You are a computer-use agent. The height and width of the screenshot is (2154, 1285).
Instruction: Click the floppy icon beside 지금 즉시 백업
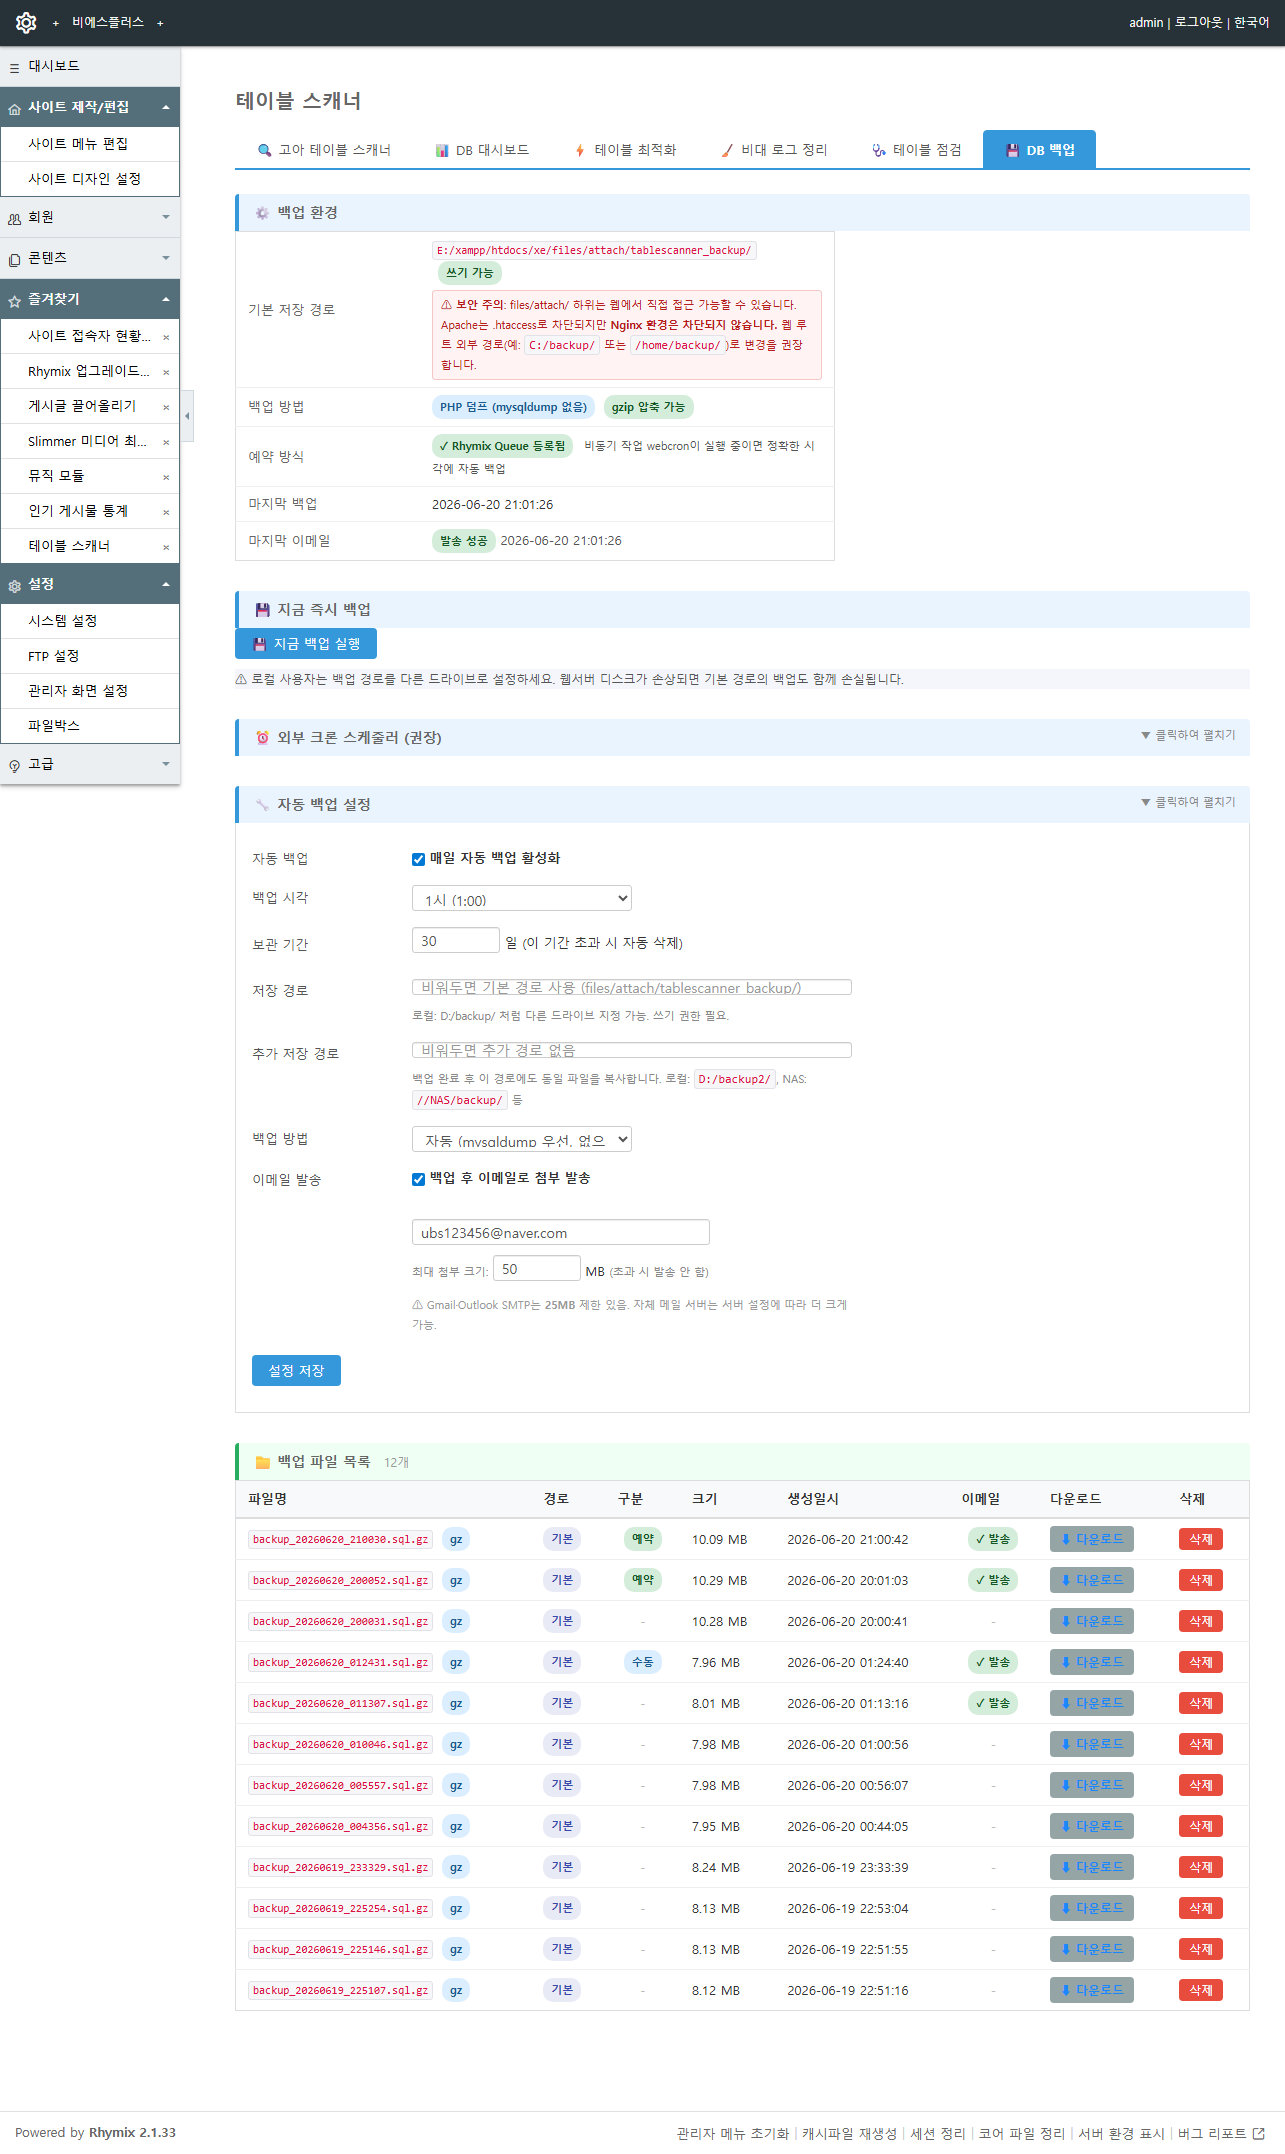pos(263,609)
